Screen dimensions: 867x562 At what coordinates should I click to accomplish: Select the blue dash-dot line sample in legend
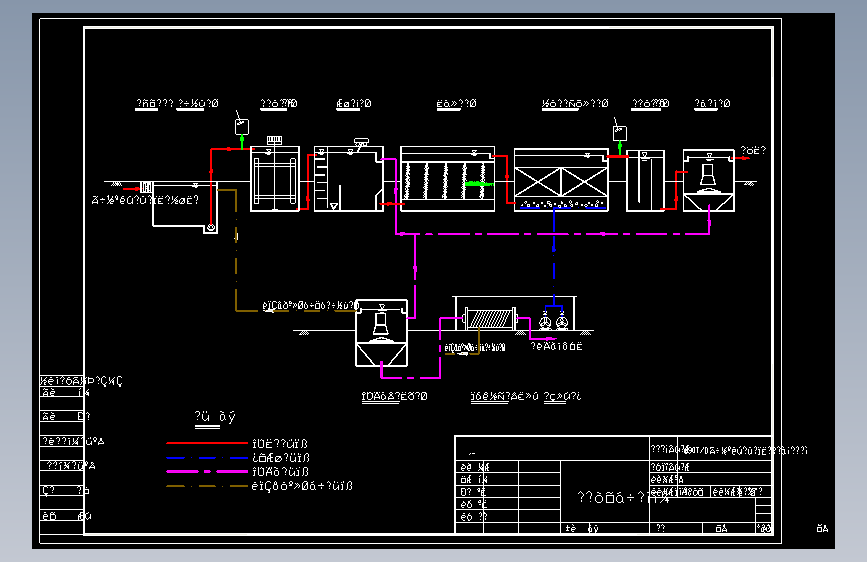click(207, 457)
